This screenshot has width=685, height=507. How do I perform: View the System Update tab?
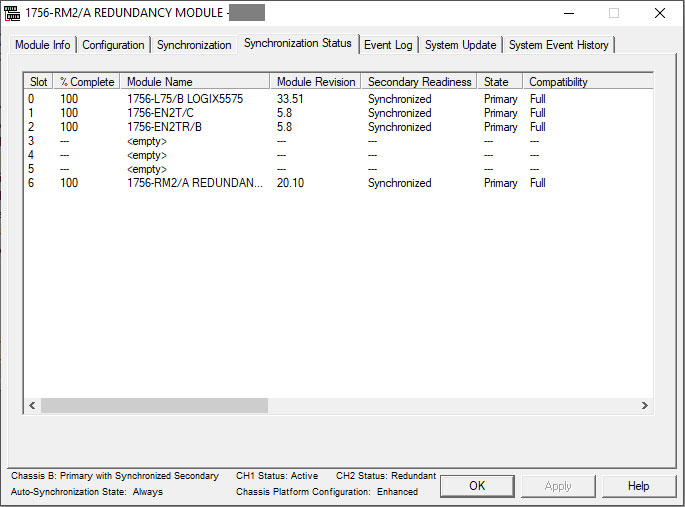point(460,45)
